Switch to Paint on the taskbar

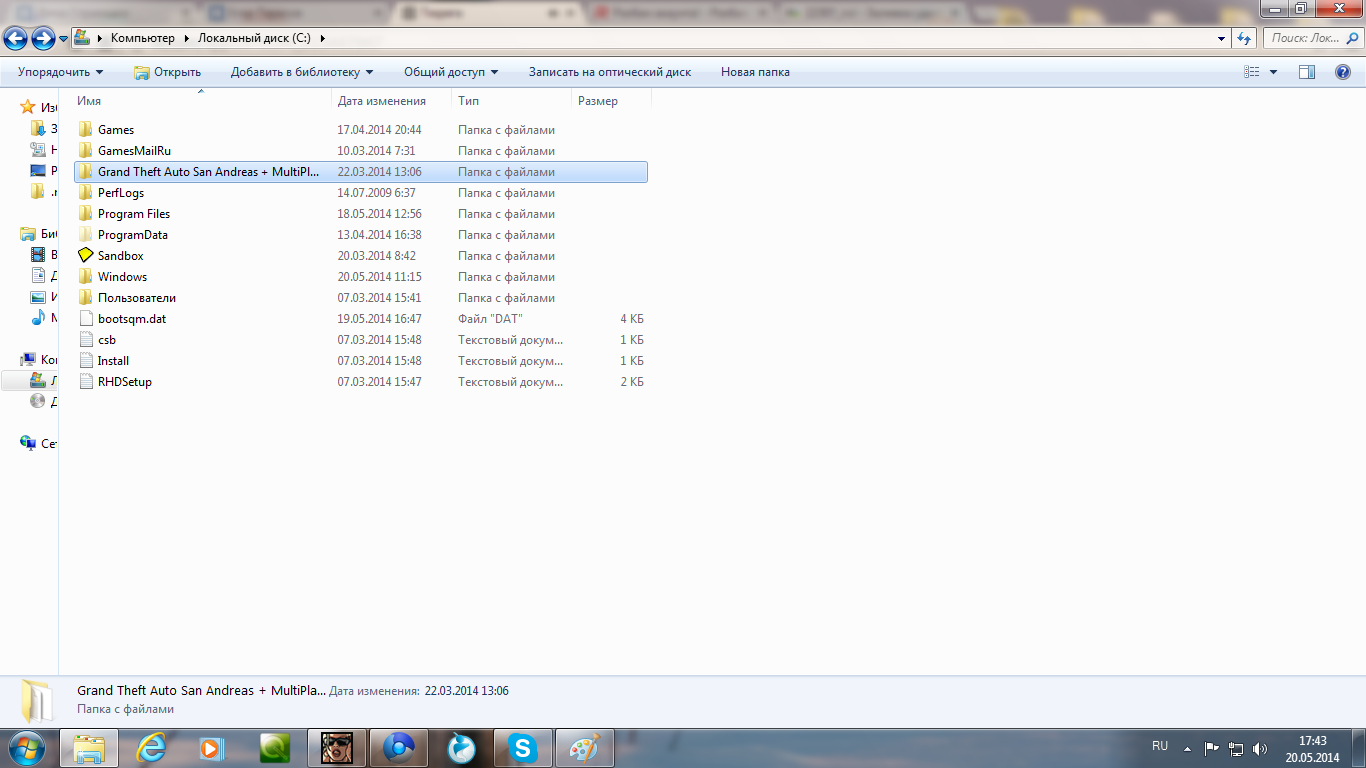(x=585, y=748)
